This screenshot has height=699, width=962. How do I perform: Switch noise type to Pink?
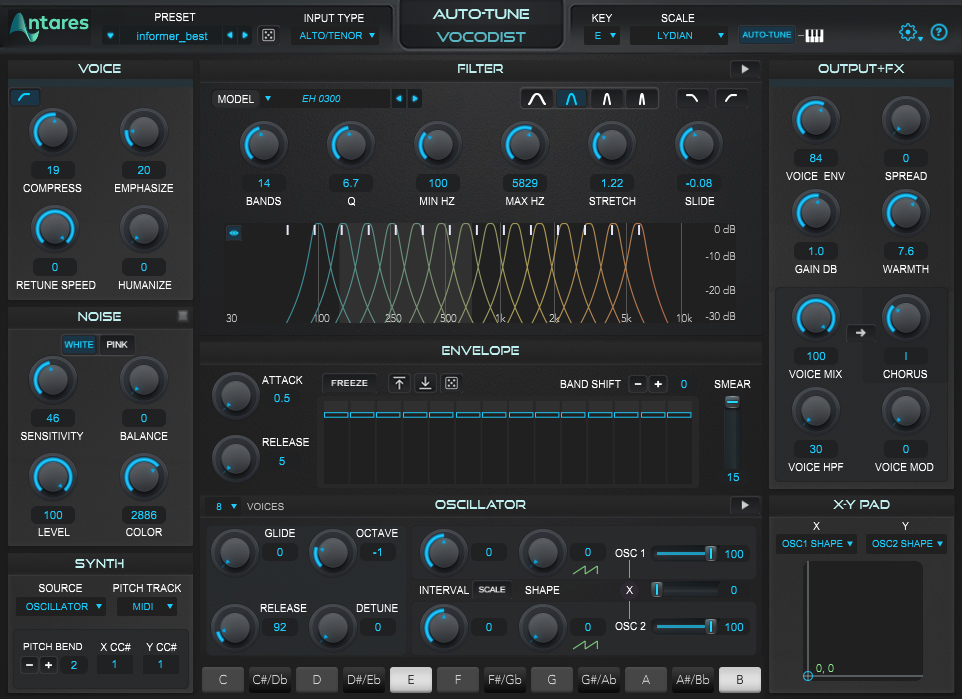click(x=118, y=344)
